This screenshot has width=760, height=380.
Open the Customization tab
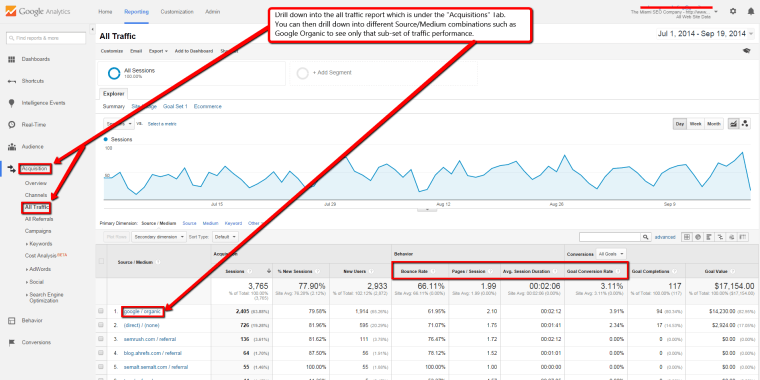click(x=177, y=12)
